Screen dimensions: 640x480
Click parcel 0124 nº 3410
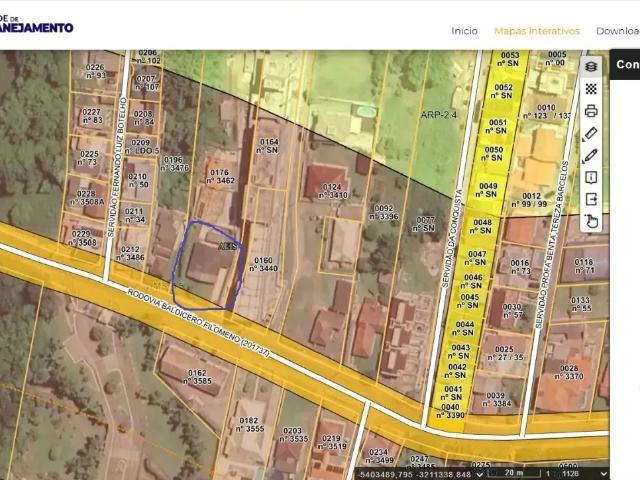click(332, 190)
